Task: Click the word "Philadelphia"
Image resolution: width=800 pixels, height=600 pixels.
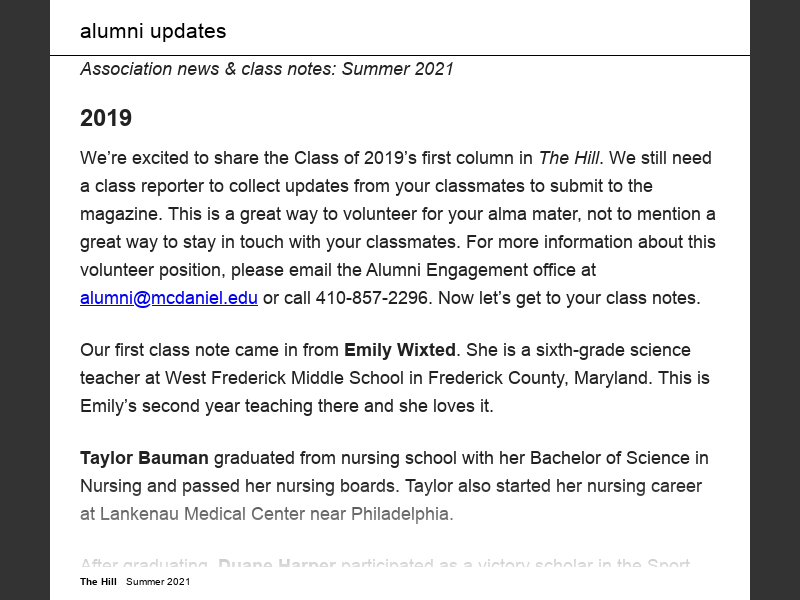Action: point(402,514)
